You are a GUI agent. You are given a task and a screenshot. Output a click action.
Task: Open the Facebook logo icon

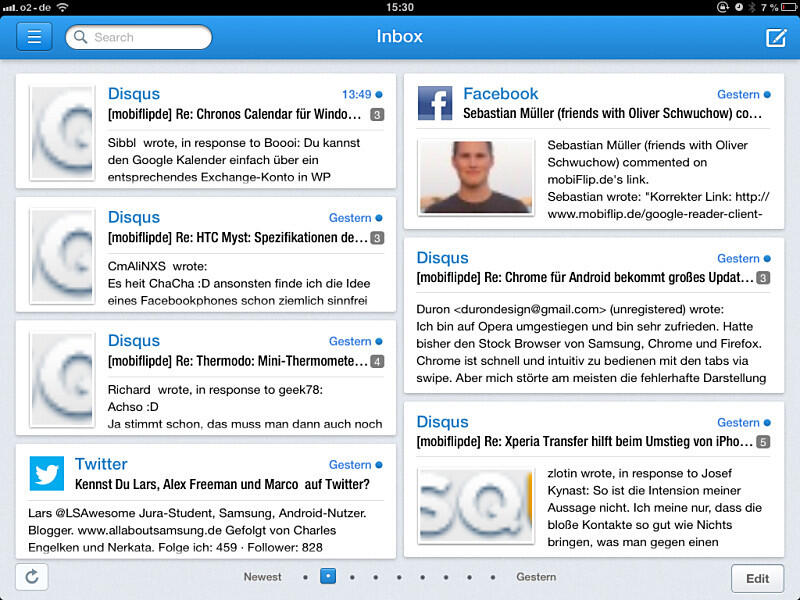click(435, 103)
